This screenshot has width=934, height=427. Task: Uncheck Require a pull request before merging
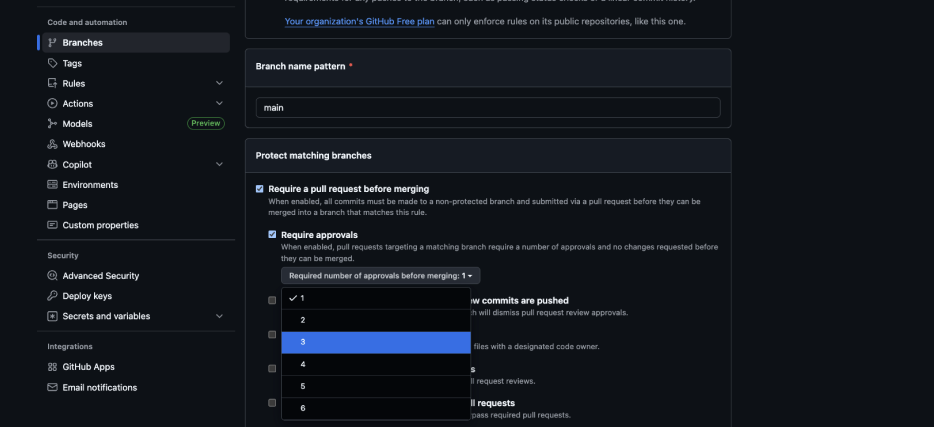pyautogui.click(x=260, y=188)
